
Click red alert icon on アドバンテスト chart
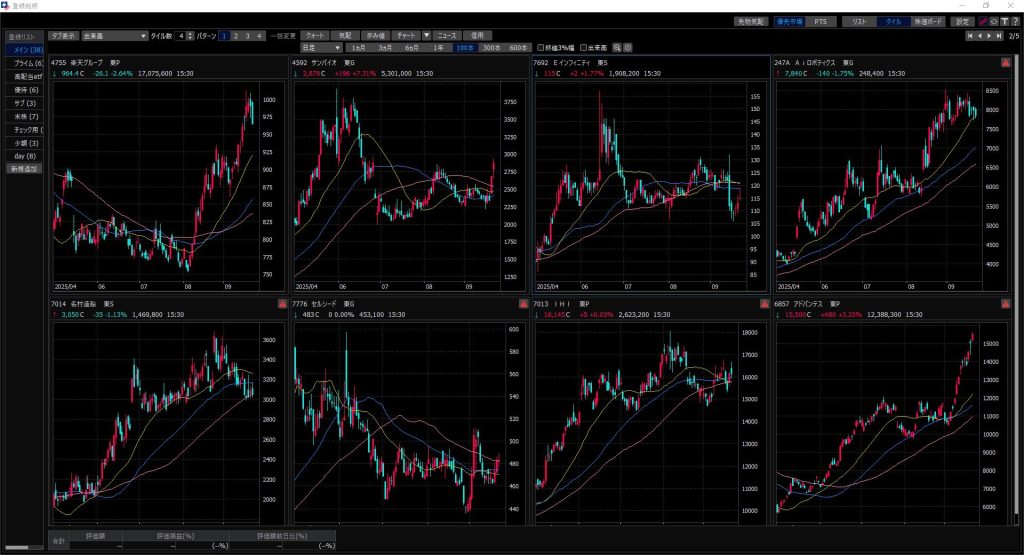[1003, 302]
